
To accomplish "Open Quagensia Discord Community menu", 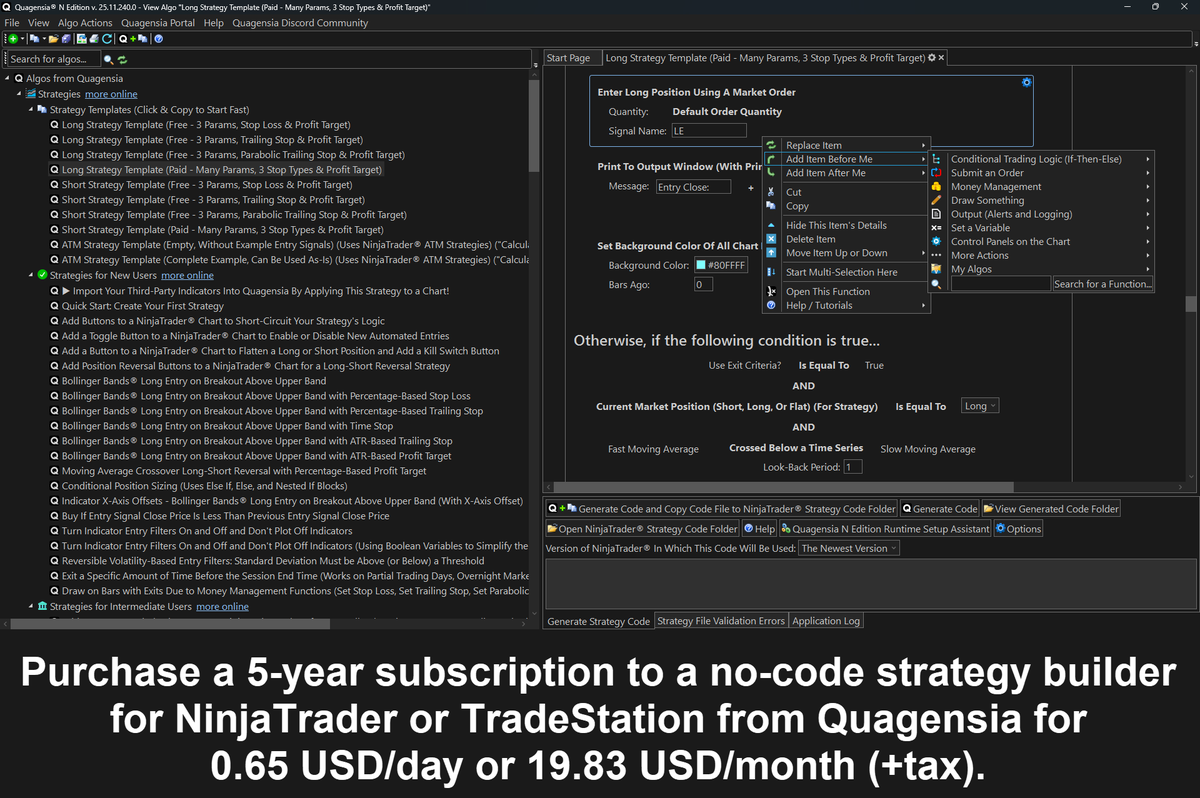I will click(300, 23).
